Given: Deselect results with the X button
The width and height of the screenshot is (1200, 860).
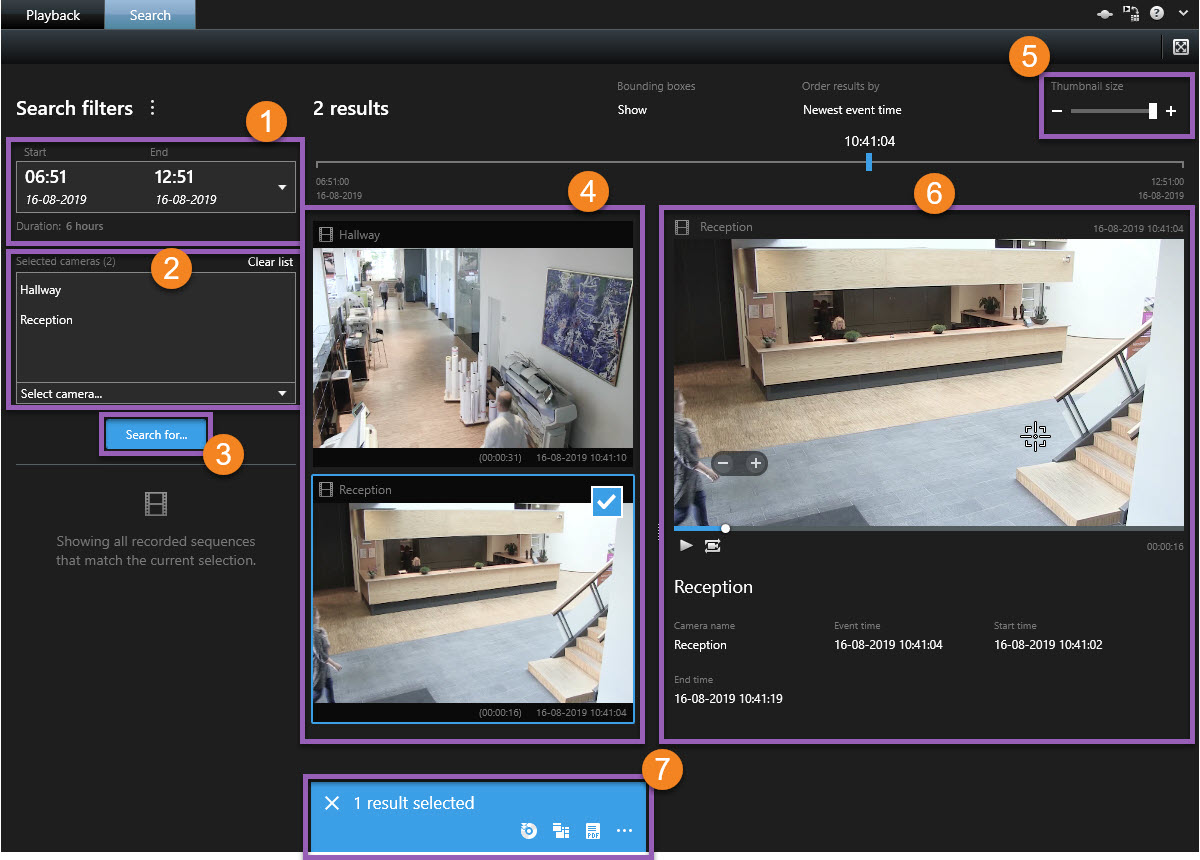Looking at the screenshot, I should click(332, 803).
